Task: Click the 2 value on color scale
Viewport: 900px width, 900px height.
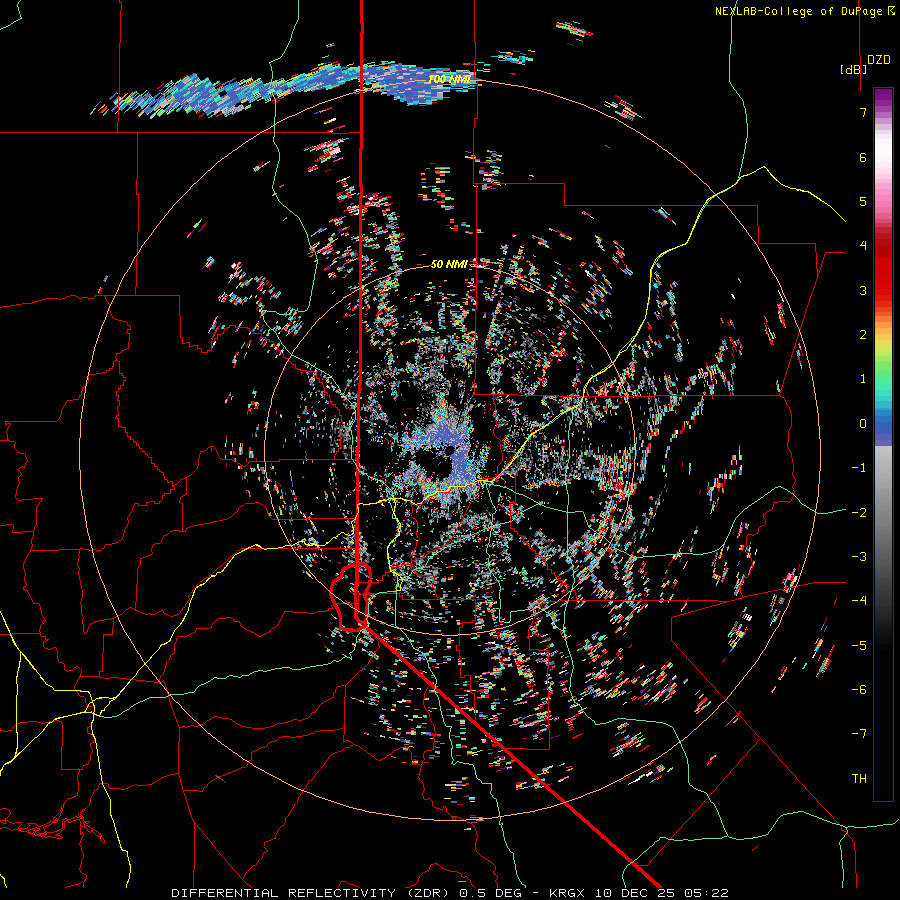Action: click(863, 335)
